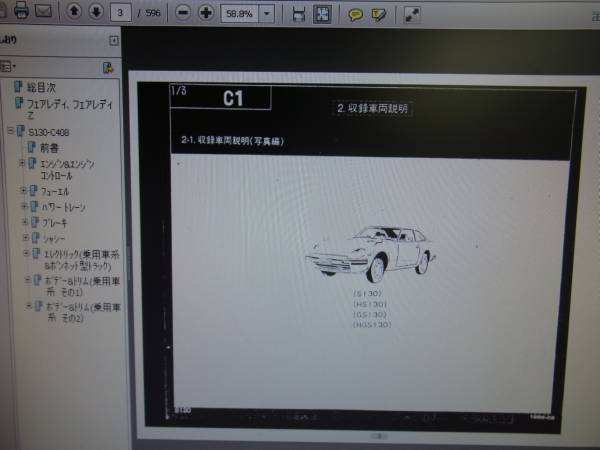Viewport: 600px width, 450px height.
Task: Click the fit-width scrolling mode icon
Action: pos(298,14)
